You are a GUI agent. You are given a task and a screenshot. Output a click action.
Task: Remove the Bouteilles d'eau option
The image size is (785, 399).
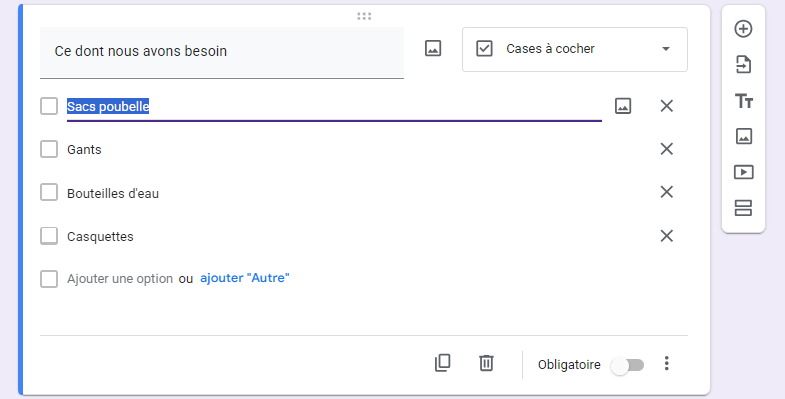[666, 192]
